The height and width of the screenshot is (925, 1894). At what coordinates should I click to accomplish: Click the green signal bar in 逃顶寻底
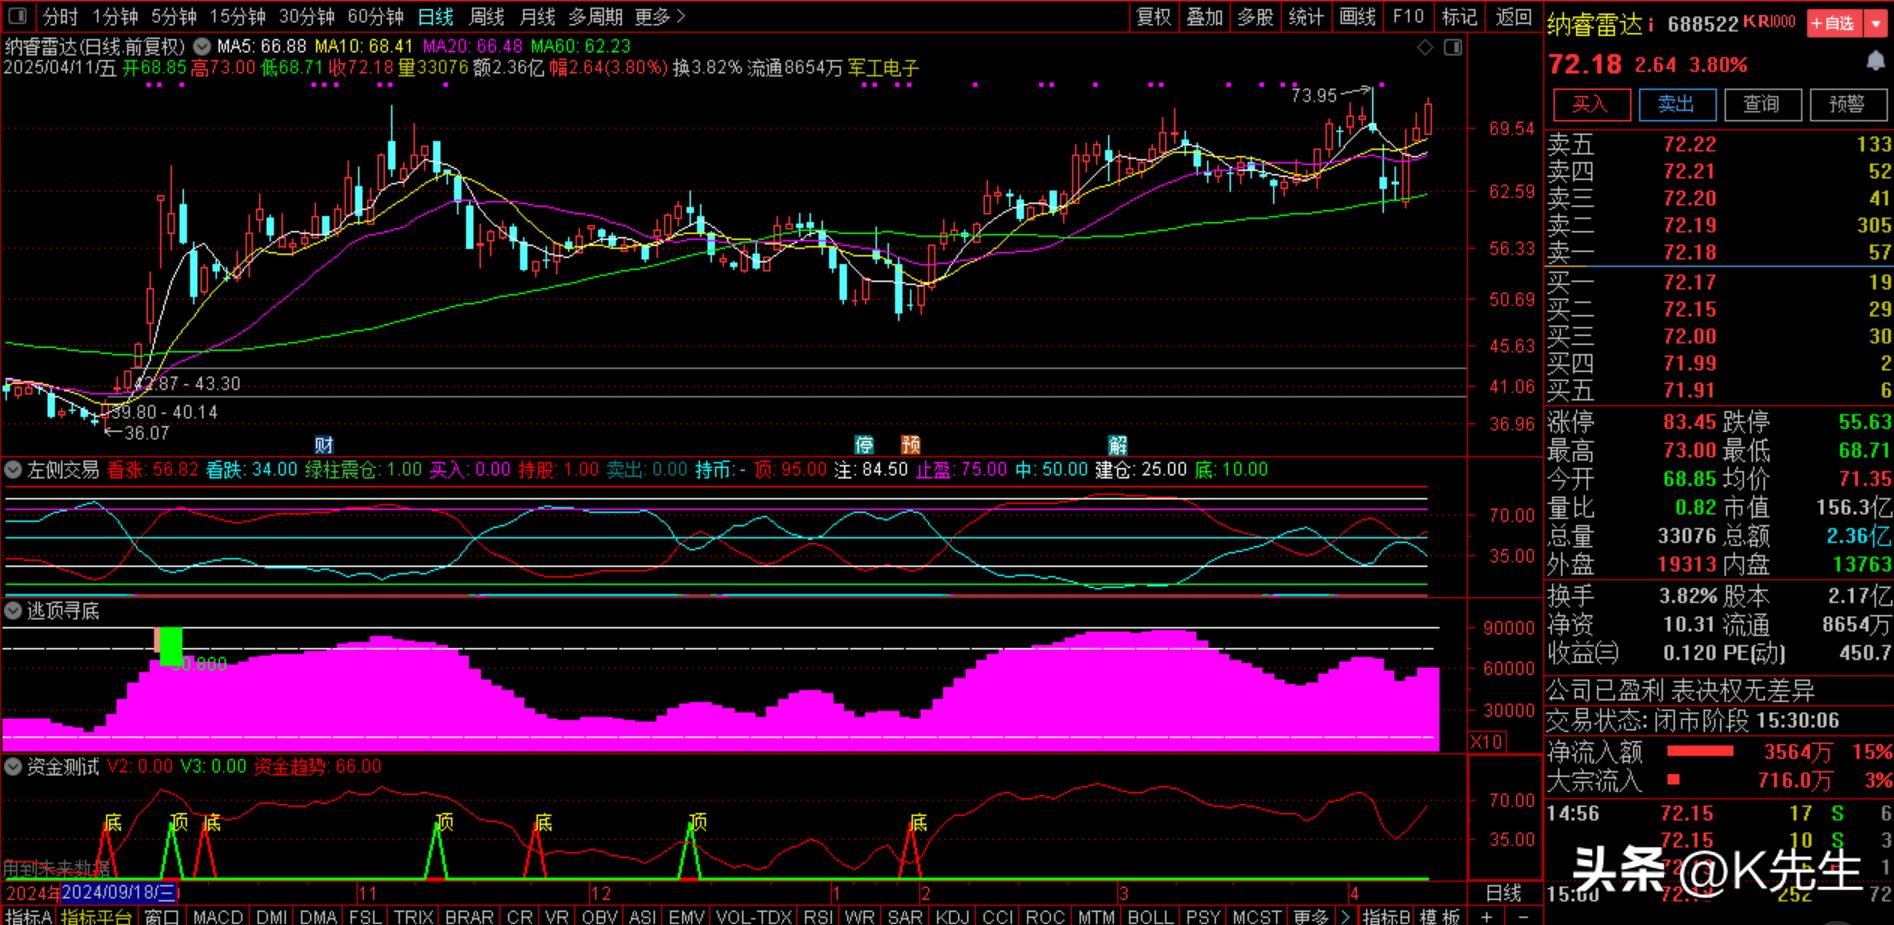[x=171, y=646]
